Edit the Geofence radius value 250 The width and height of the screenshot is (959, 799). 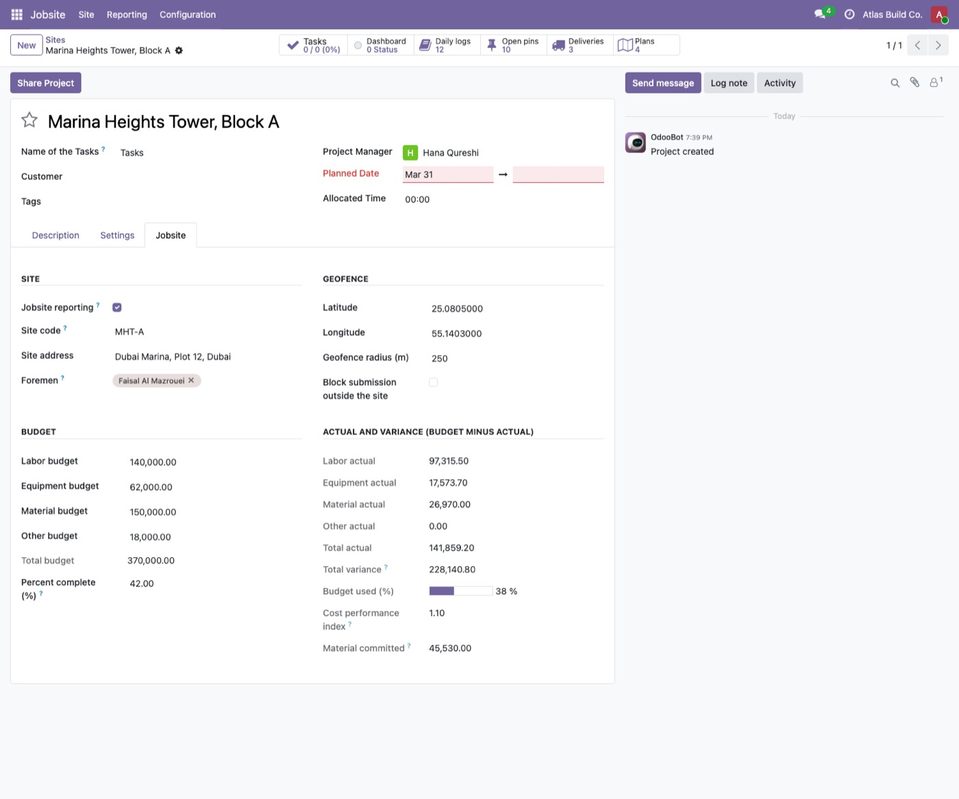[516, 359]
